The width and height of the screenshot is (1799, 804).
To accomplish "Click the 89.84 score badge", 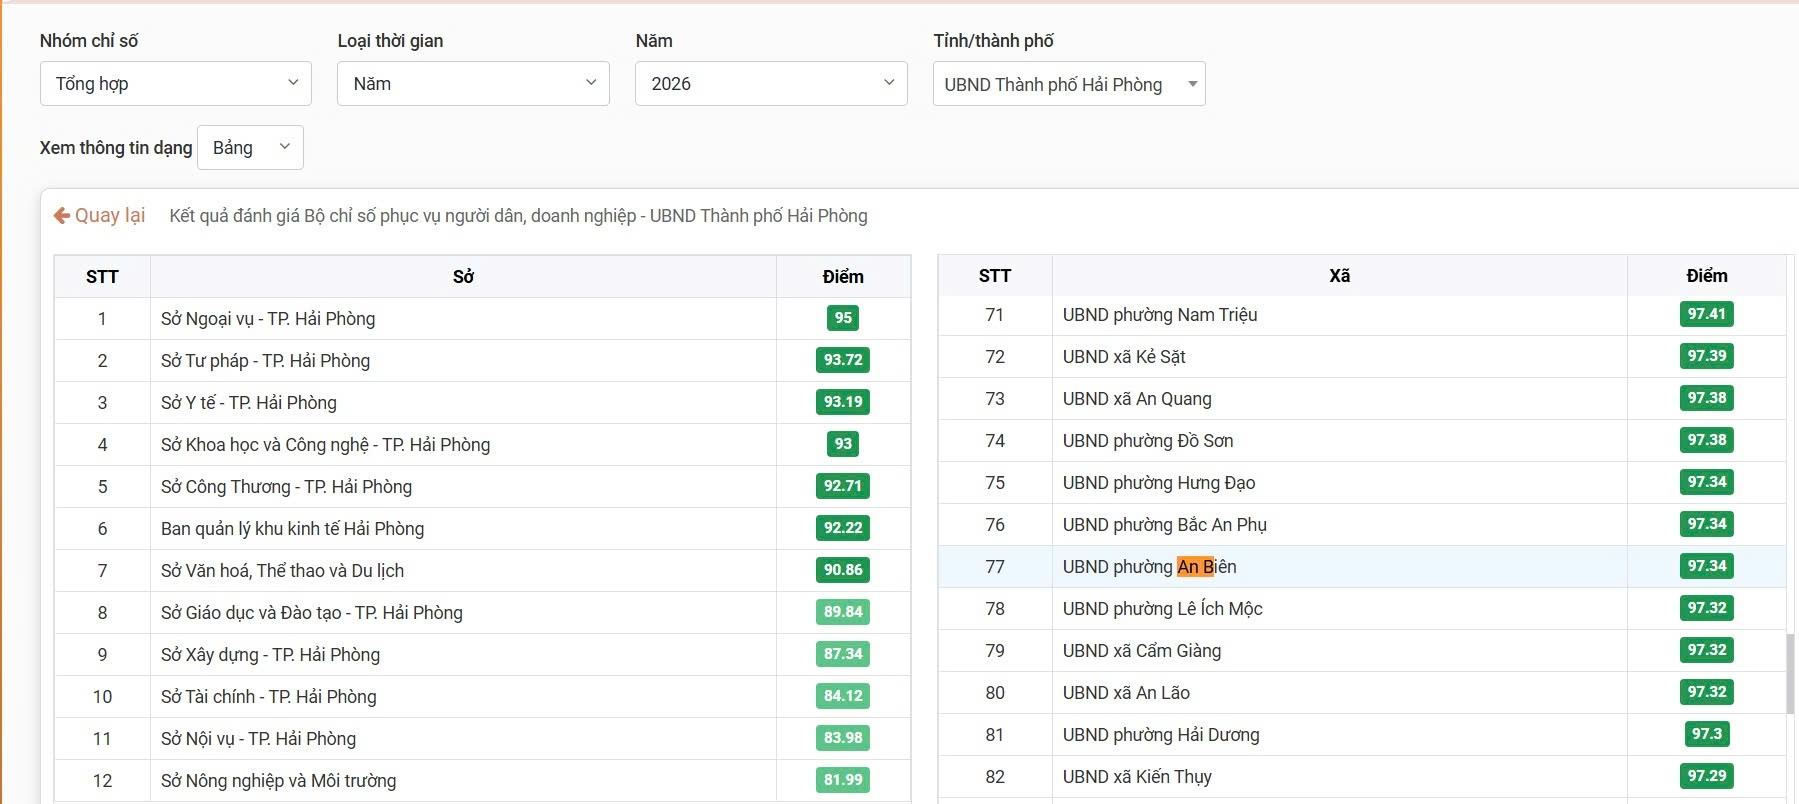I will tap(843, 612).
